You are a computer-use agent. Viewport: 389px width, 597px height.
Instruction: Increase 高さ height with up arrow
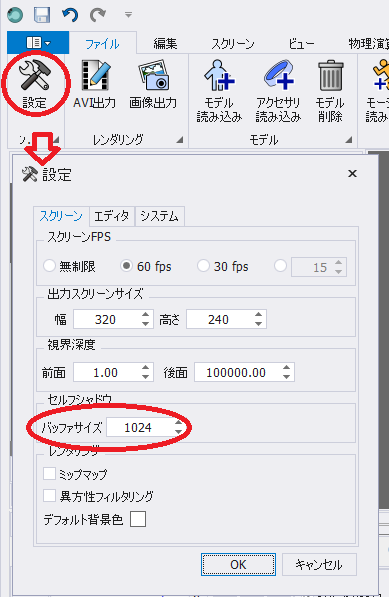[258, 314]
